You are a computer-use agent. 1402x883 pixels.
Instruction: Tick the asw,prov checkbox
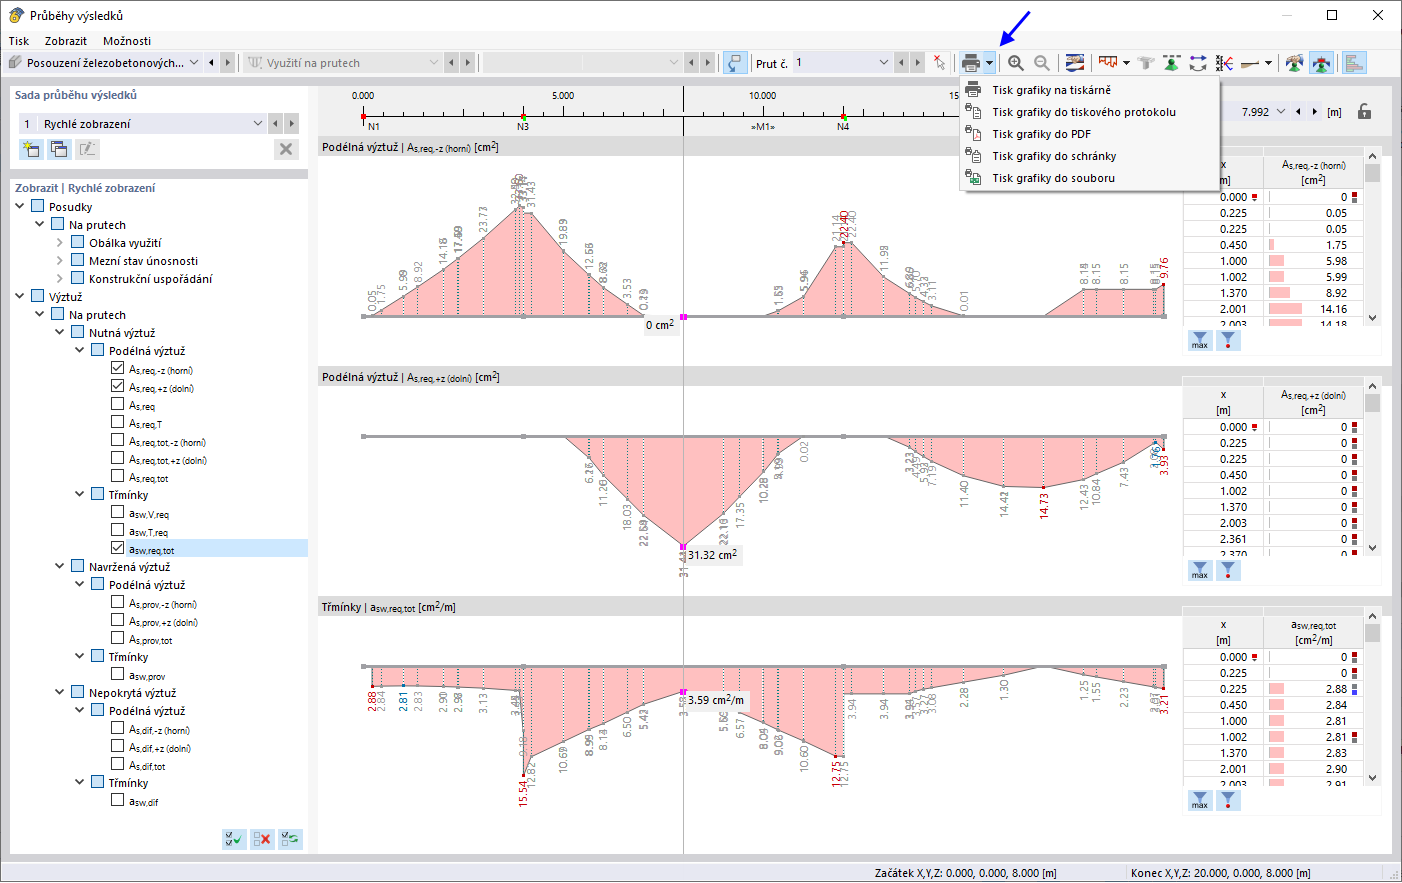(118, 675)
